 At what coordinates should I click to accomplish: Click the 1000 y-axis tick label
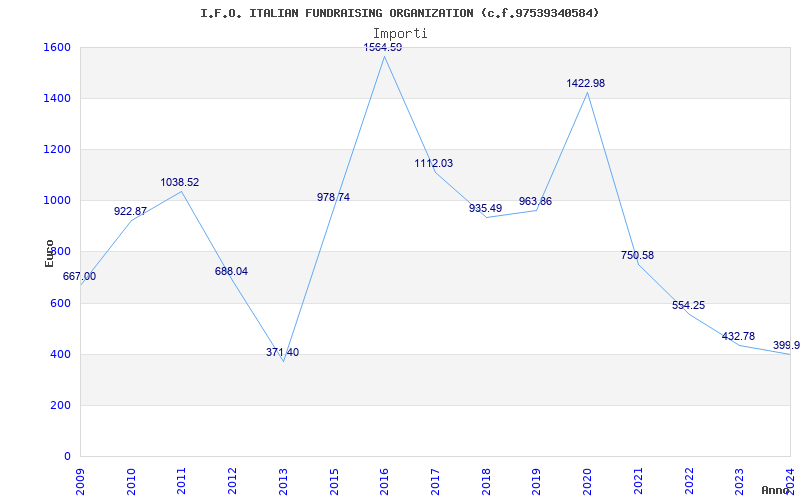click(x=56, y=201)
